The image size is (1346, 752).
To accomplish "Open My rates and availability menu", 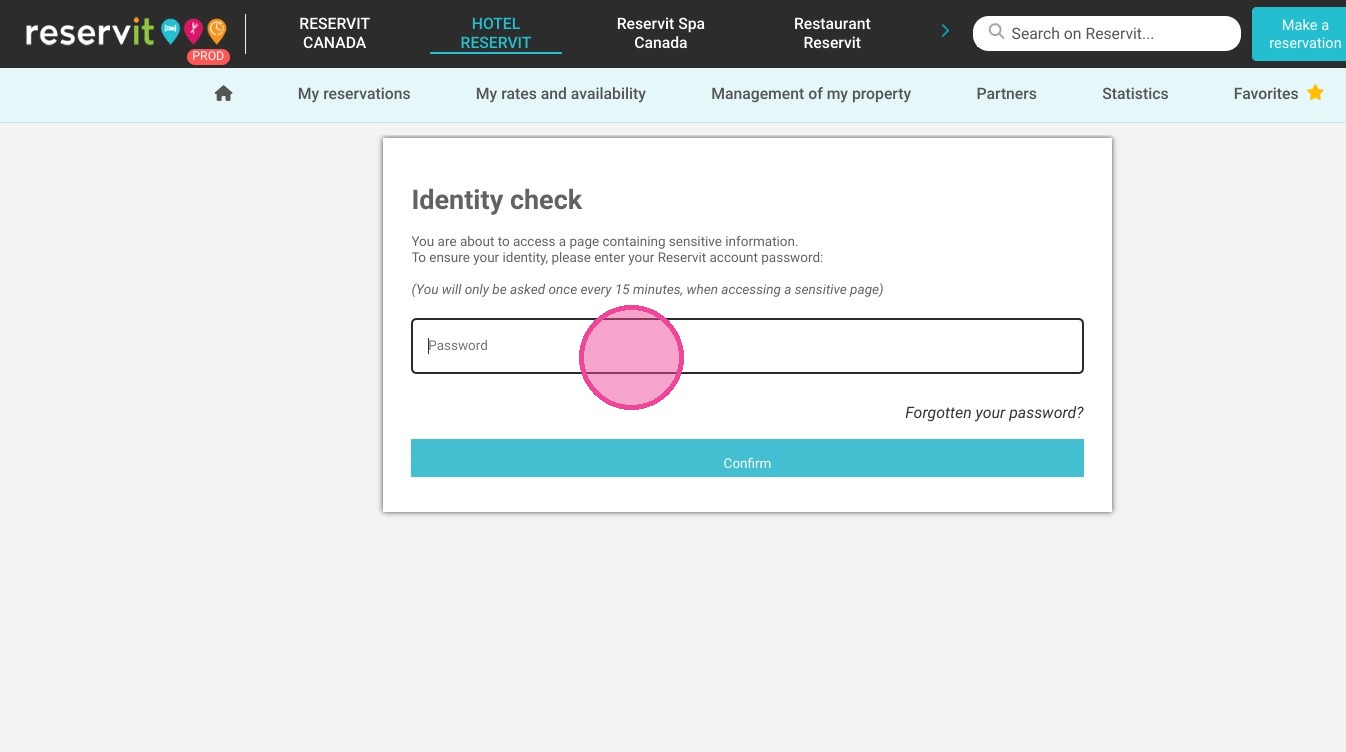I will (561, 94).
